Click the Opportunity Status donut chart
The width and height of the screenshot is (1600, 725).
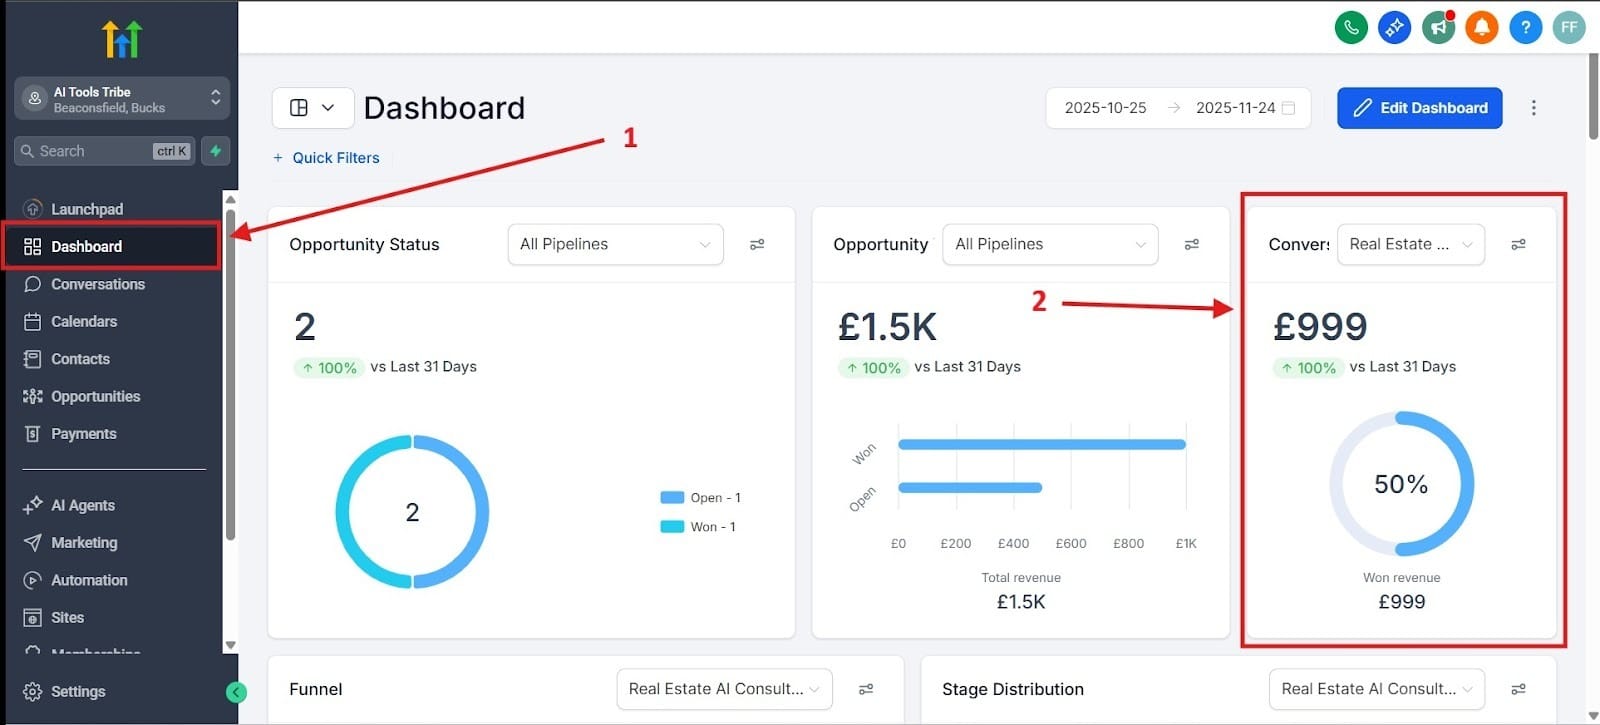412,511
